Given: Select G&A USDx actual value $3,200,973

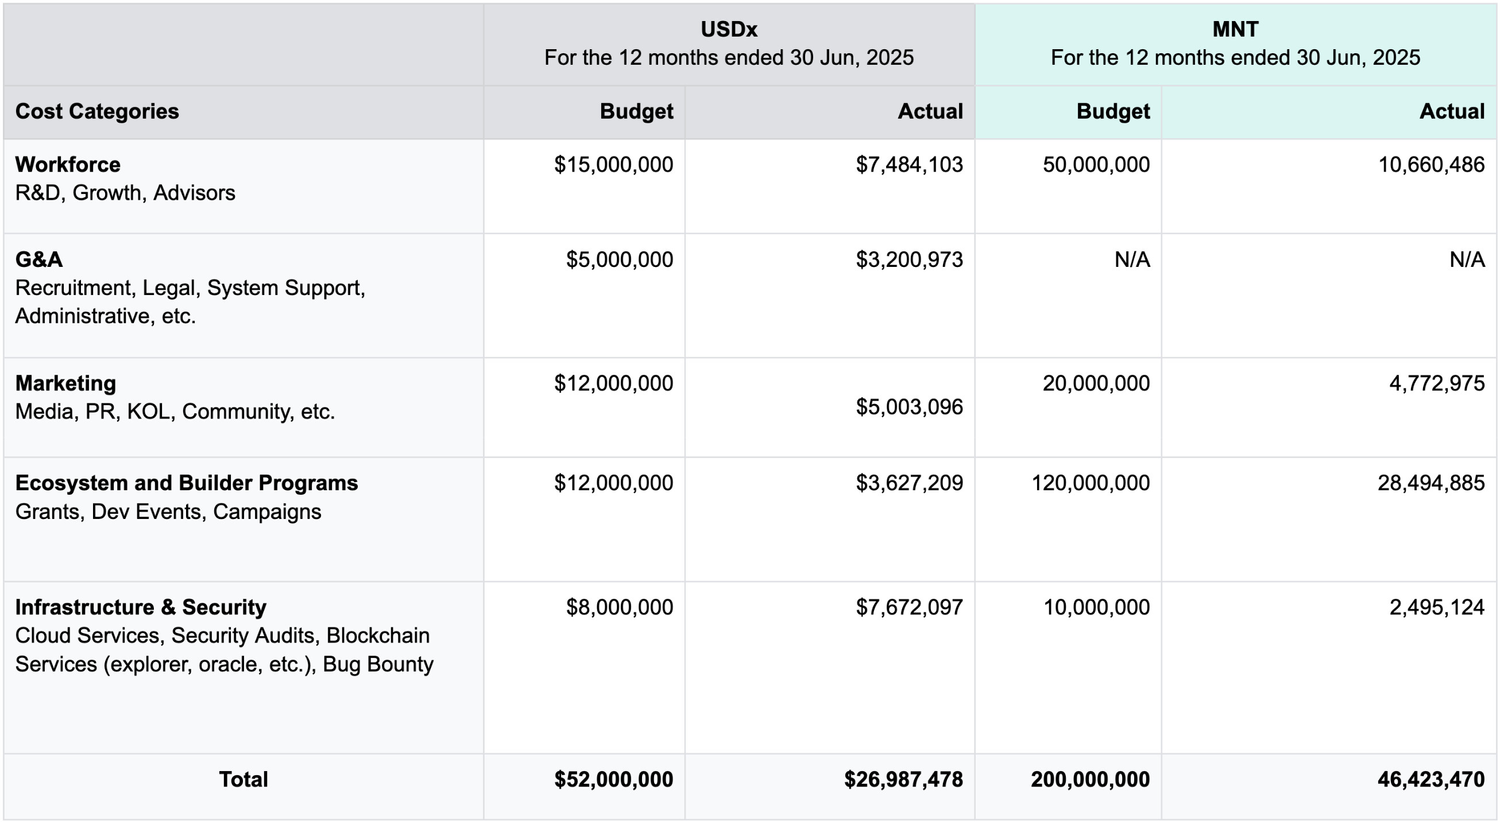Looking at the screenshot, I should (x=909, y=260).
